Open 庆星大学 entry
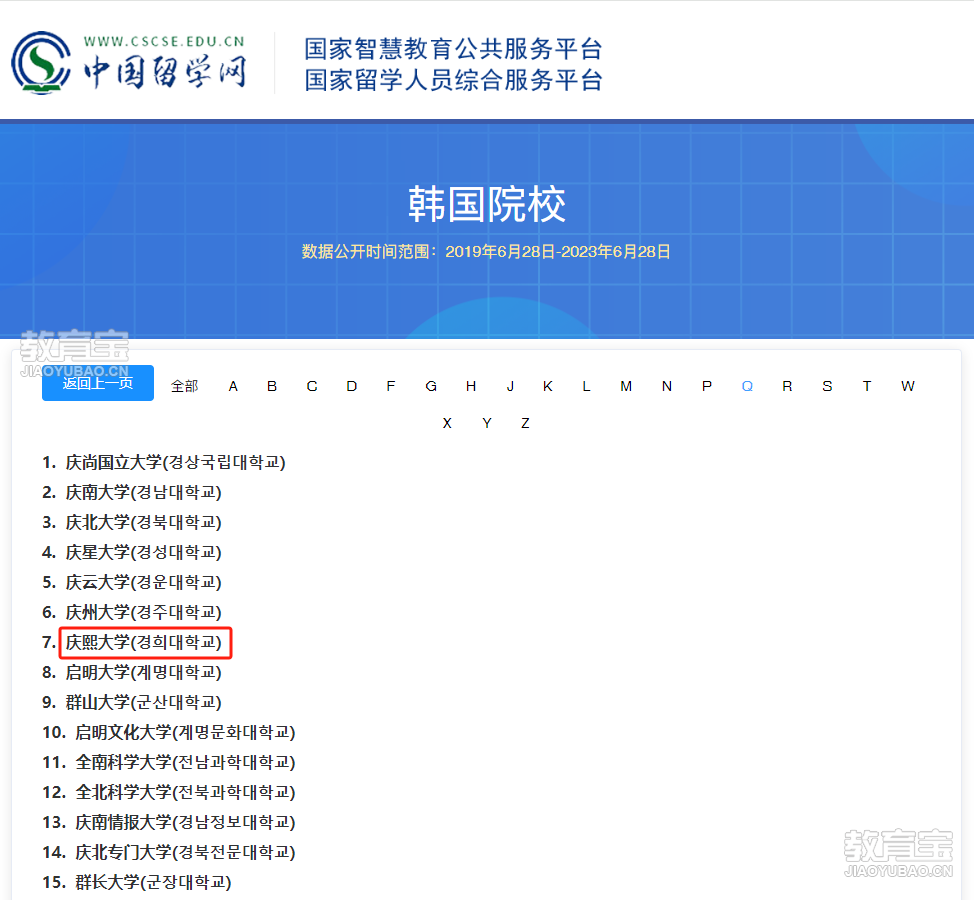This screenshot has width=974, height=900. [143, 552]
